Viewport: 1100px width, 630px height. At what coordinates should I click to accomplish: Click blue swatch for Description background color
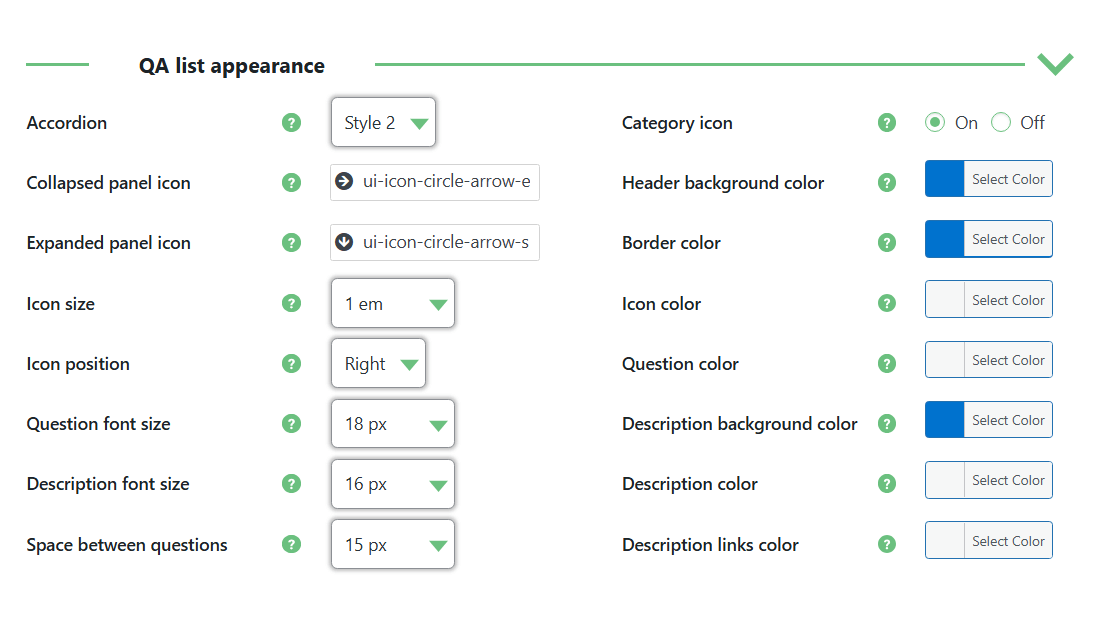pyautogui.click(x=944, y=420)
